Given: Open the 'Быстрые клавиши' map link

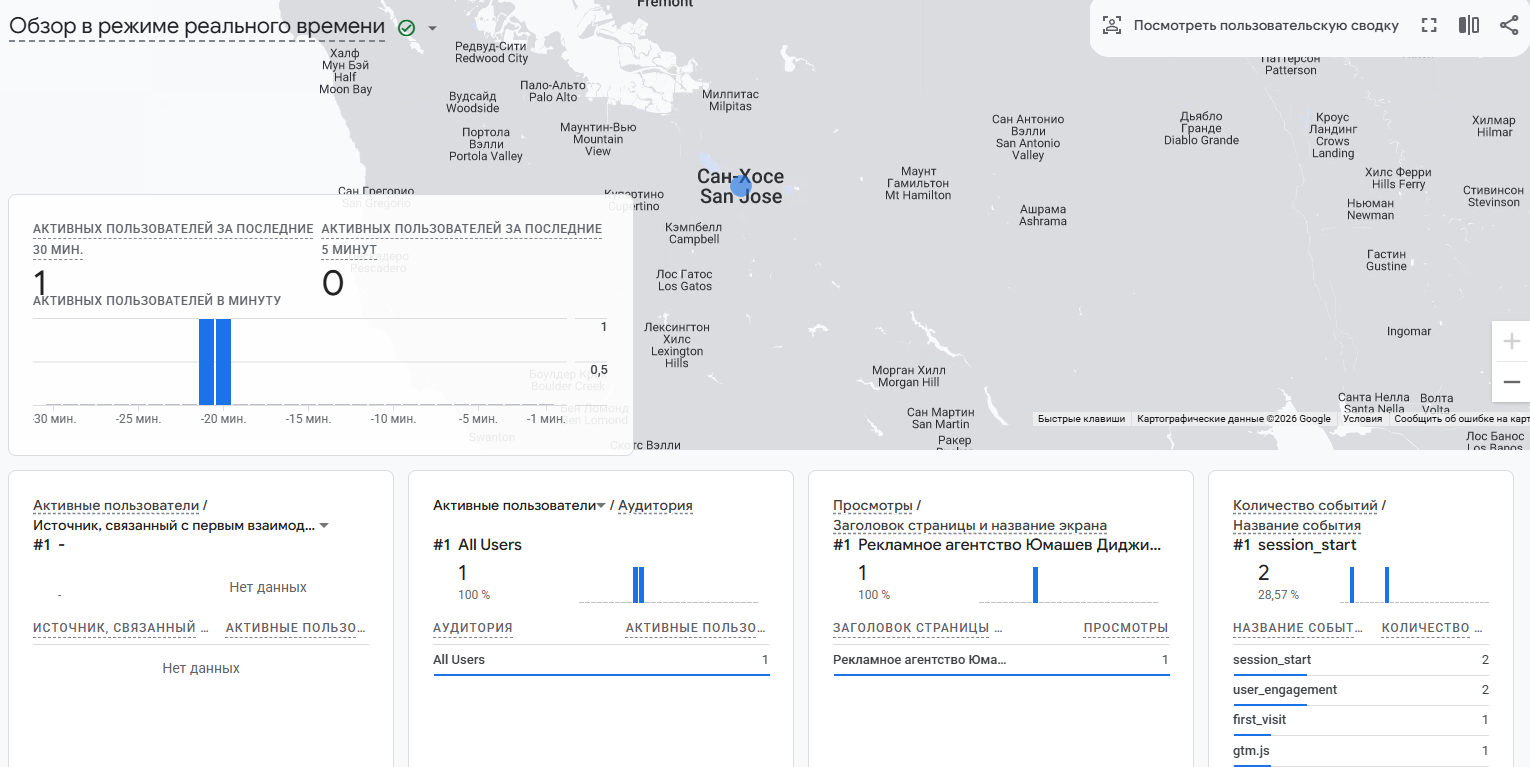Looking at the screenshot, I should click(x=1081, y=419).
